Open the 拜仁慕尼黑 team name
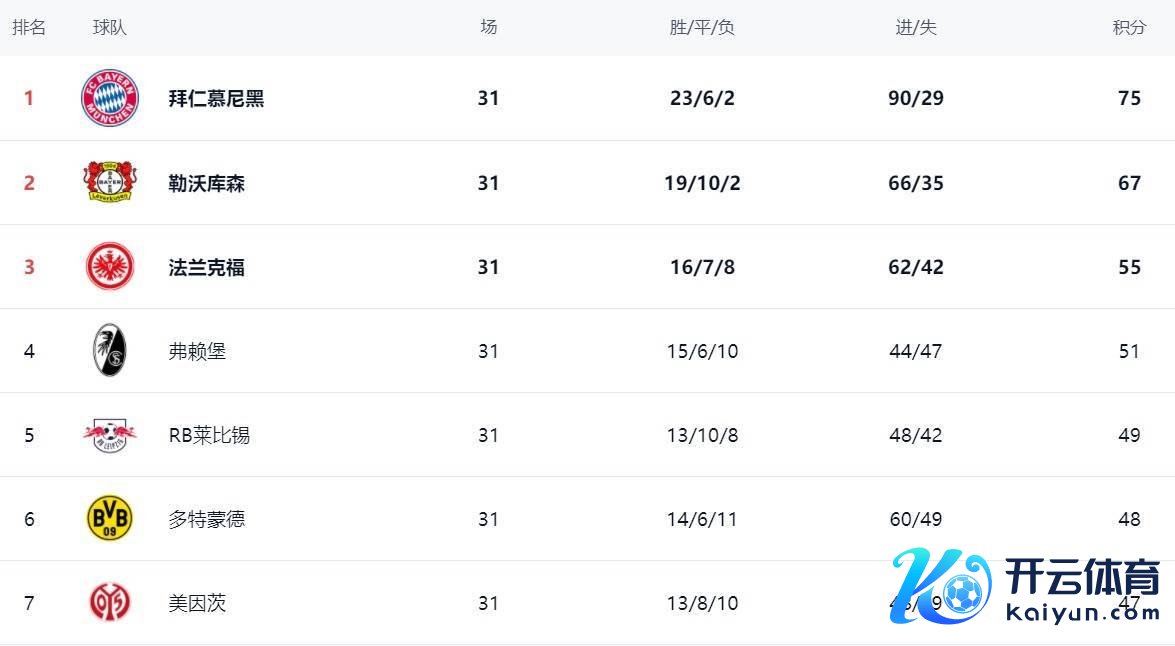 tap(216, 98)
